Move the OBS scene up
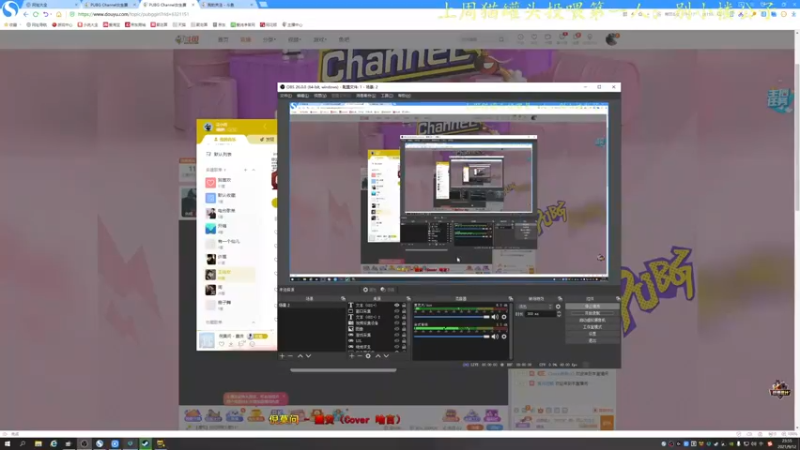 tap(300, 356)
